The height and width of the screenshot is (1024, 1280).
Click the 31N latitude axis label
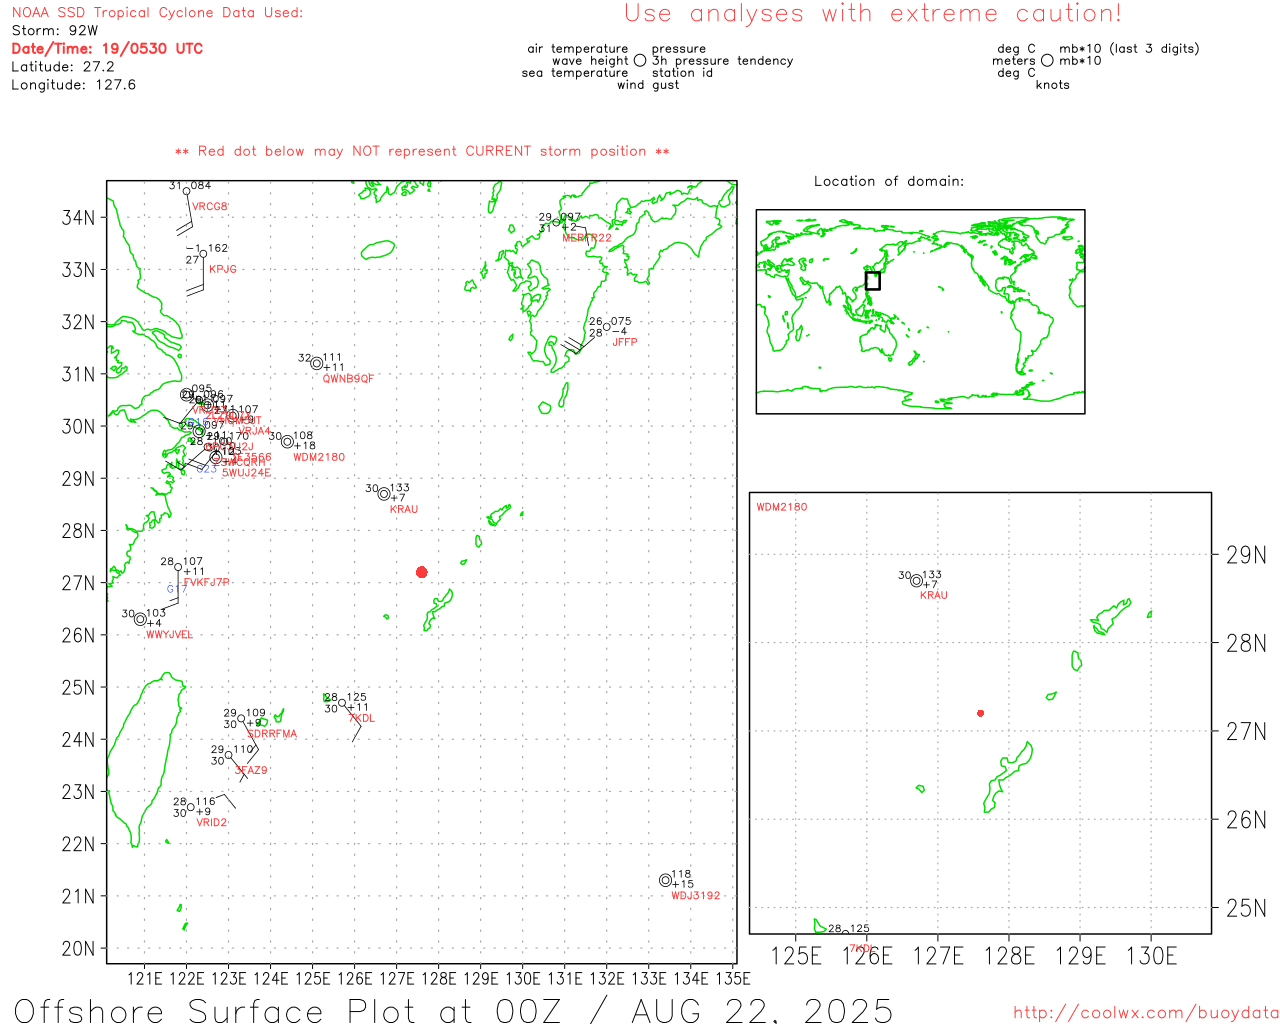79,374
